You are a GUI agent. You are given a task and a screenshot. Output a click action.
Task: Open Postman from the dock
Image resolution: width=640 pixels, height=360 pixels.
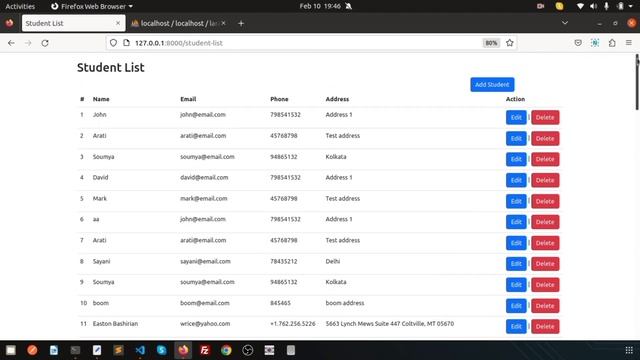(x=32, y=350)
